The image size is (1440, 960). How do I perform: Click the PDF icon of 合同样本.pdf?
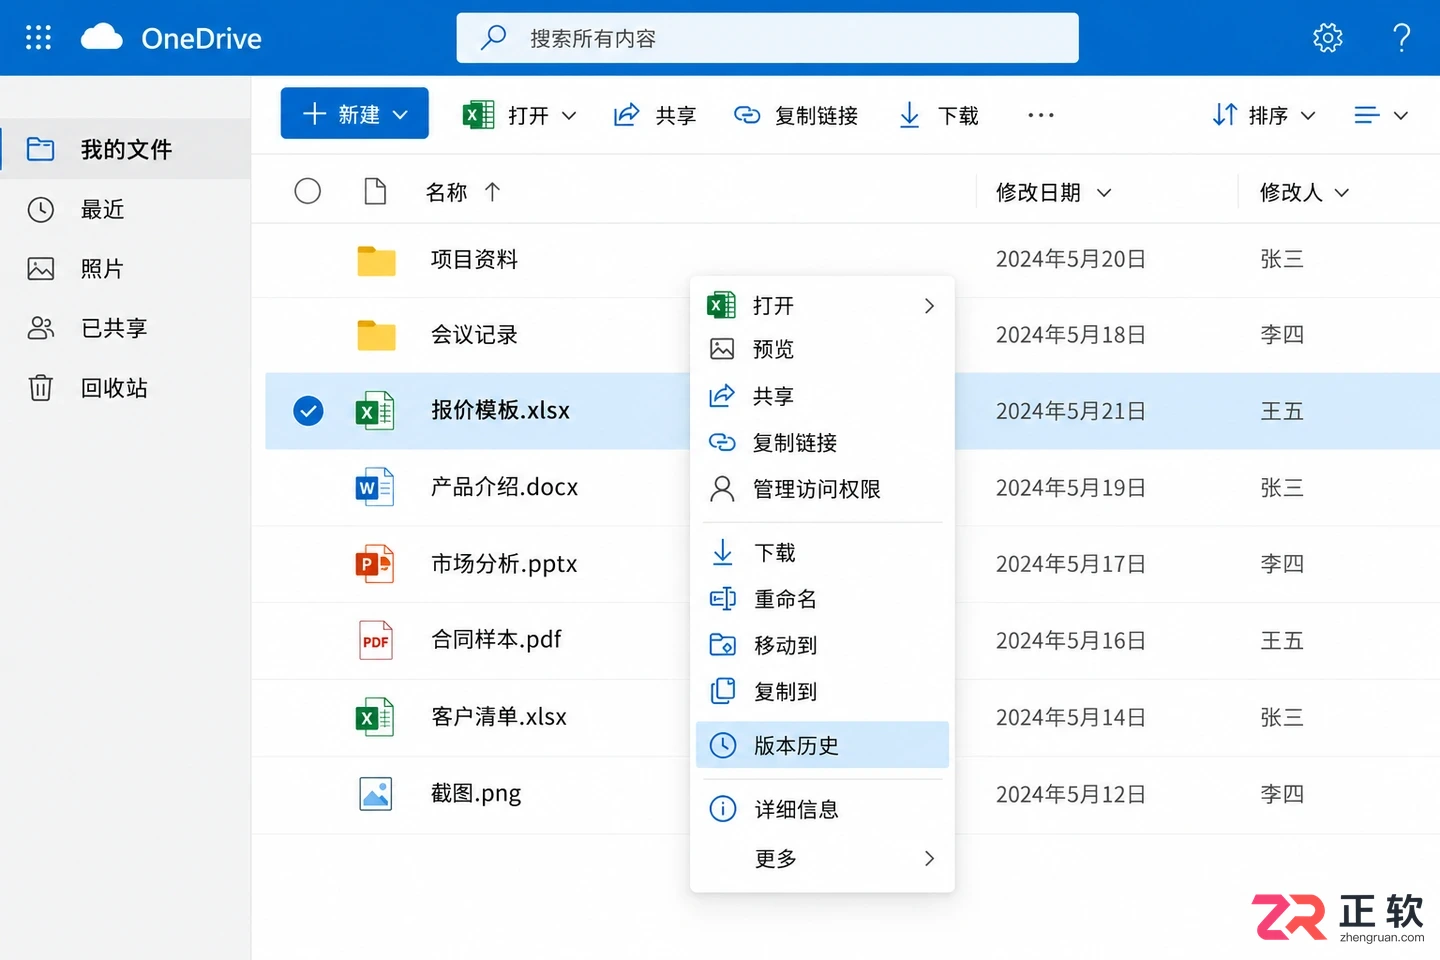pyautogui.click(x=376, y=641)
